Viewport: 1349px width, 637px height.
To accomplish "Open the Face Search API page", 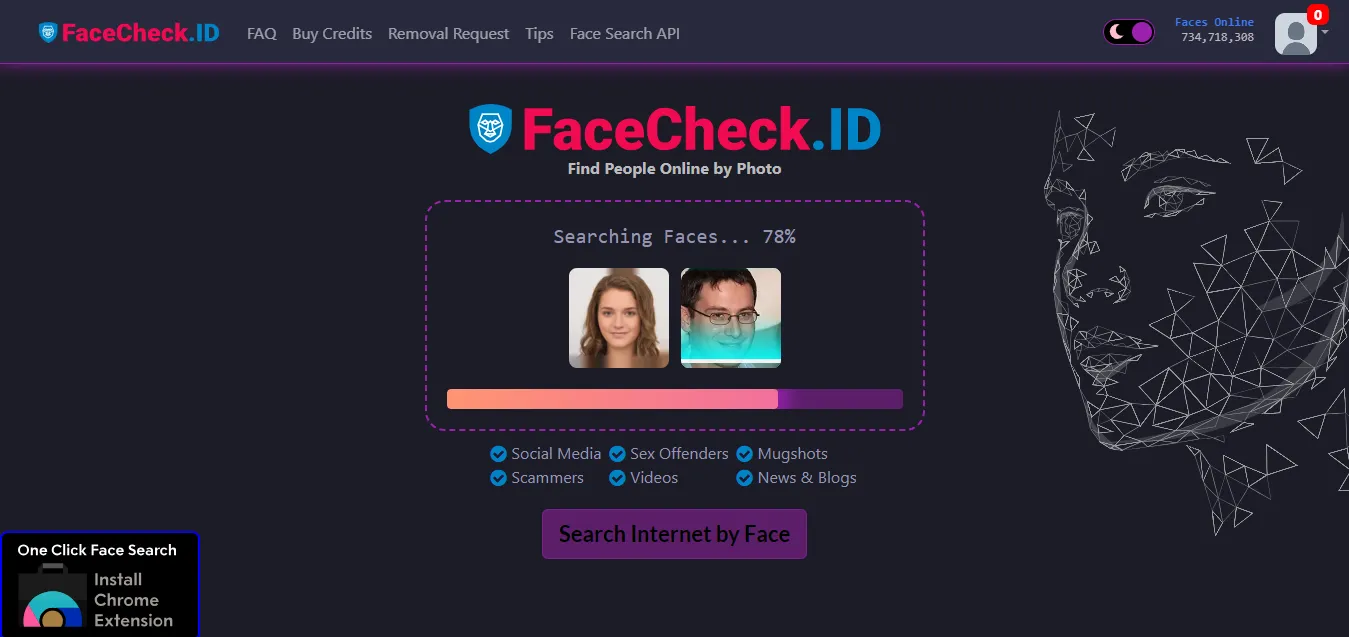I will [624, 33].
